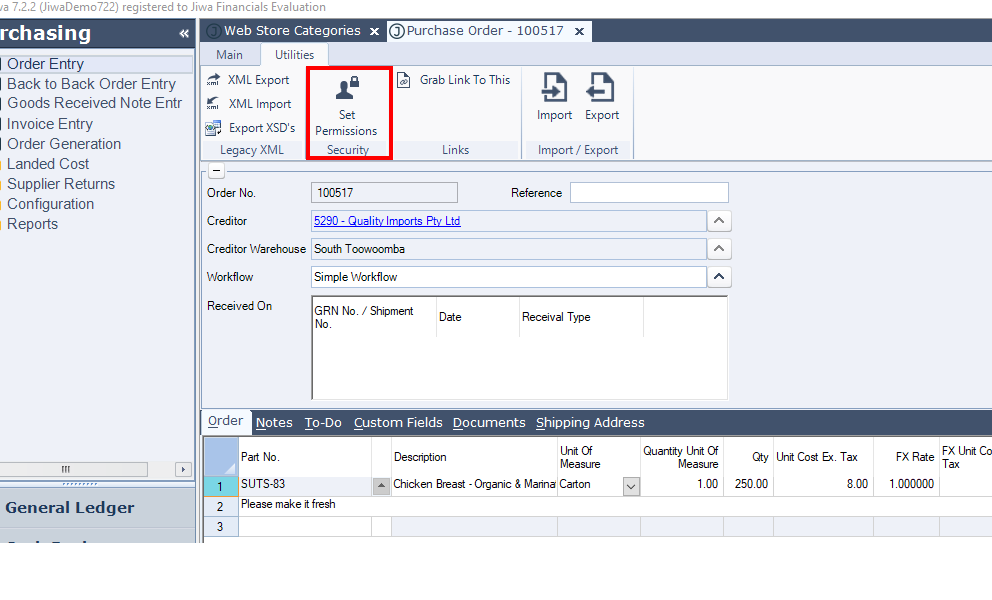Select Goods Received Note Entry in sidebar
Viewport: 992px width, 600px height.
point(94,104)
